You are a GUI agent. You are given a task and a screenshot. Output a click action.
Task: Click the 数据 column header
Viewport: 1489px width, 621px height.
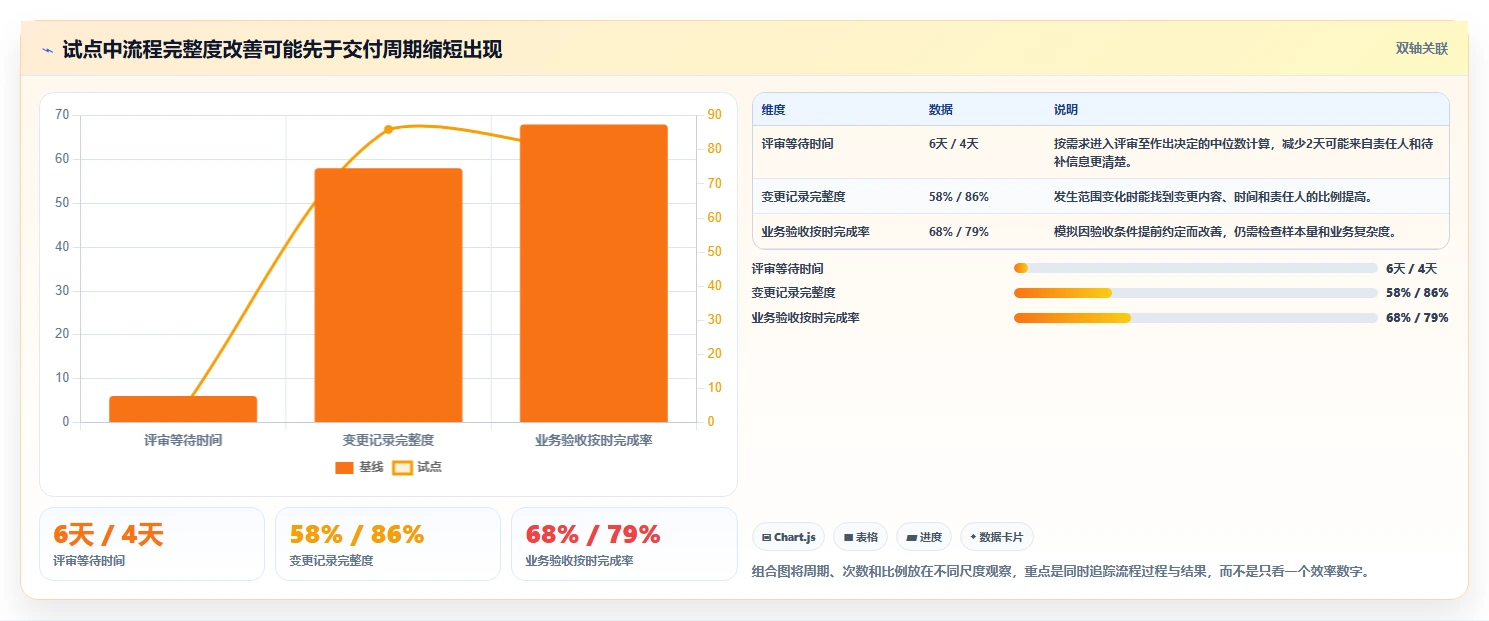tap(940, 110)
